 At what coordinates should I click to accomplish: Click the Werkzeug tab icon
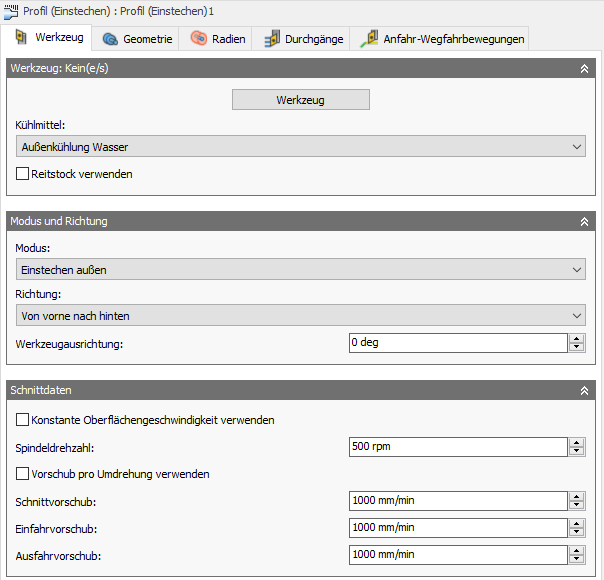pos(20,38)
